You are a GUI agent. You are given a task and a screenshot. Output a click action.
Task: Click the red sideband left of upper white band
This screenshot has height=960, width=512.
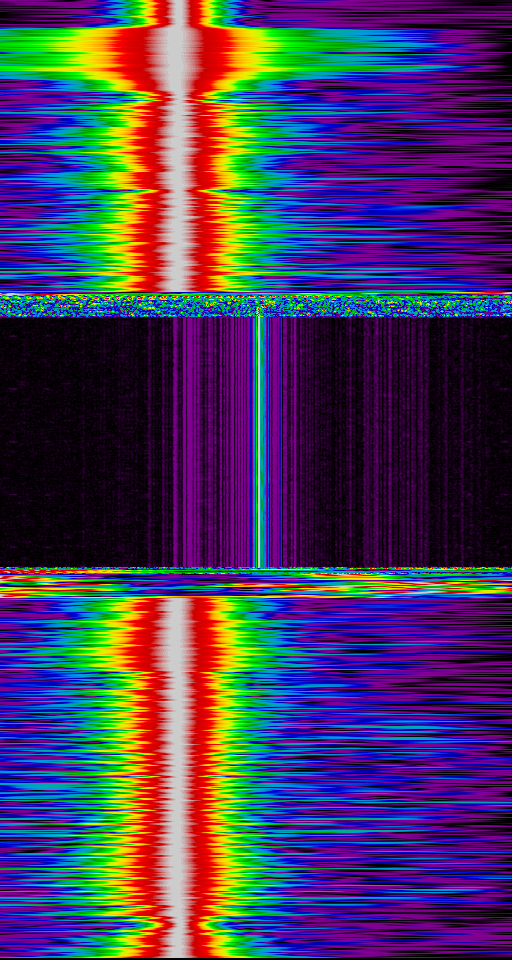tap(146, 184)
